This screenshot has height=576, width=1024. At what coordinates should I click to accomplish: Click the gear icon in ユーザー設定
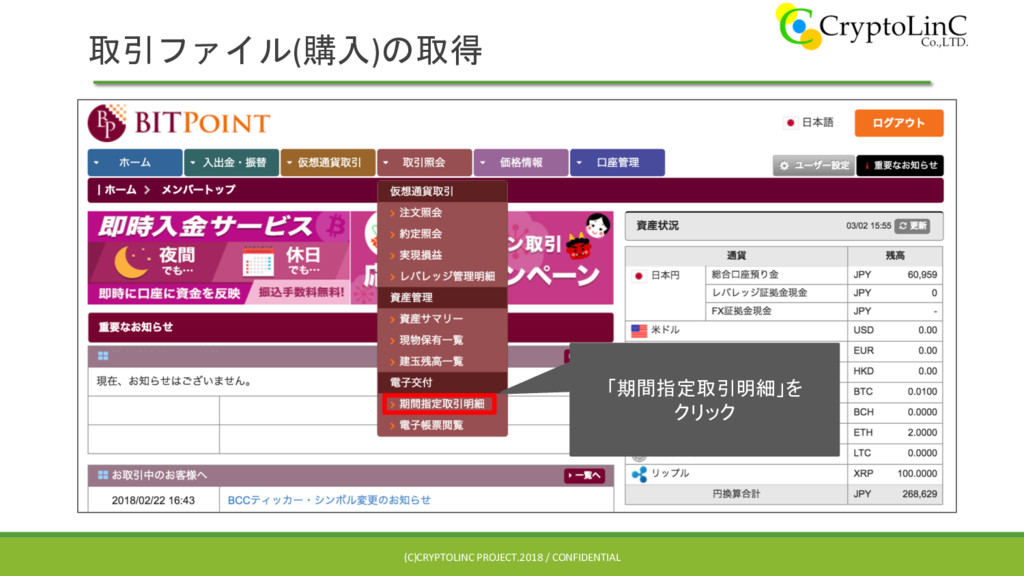(784, 166)
